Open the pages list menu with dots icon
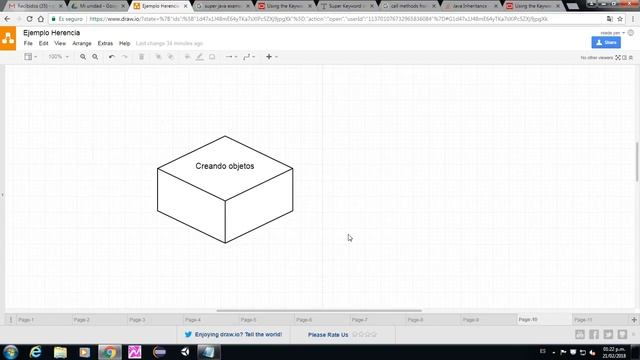 (11, 320)
